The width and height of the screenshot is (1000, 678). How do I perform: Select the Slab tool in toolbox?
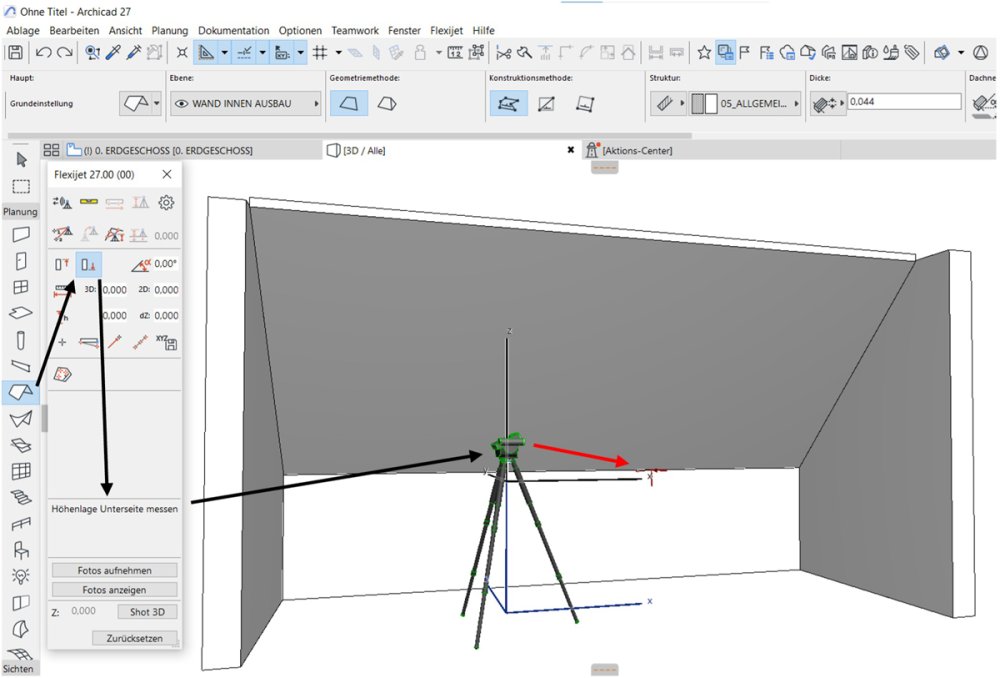click(x=20, y=313)
